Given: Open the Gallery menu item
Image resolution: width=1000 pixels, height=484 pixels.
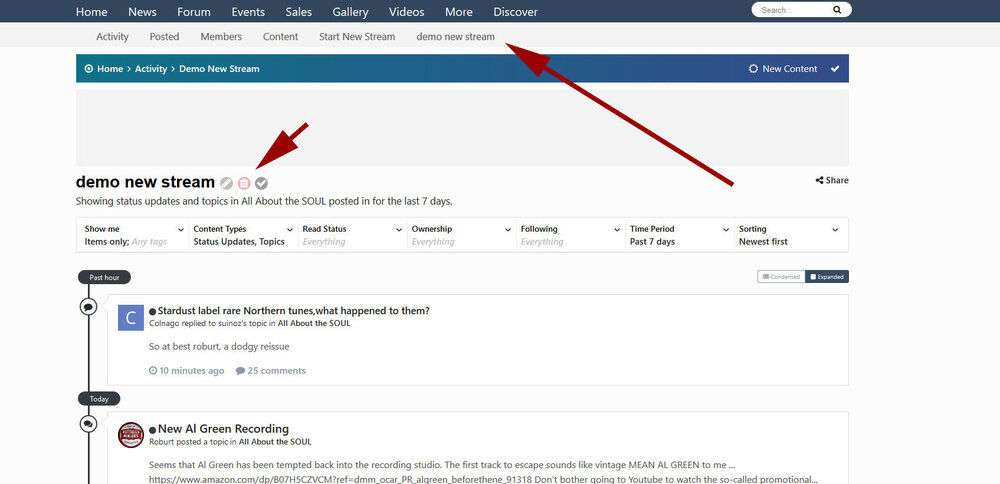Looking at the screenshot, I should pyautogui.click(x=350, y=11).
